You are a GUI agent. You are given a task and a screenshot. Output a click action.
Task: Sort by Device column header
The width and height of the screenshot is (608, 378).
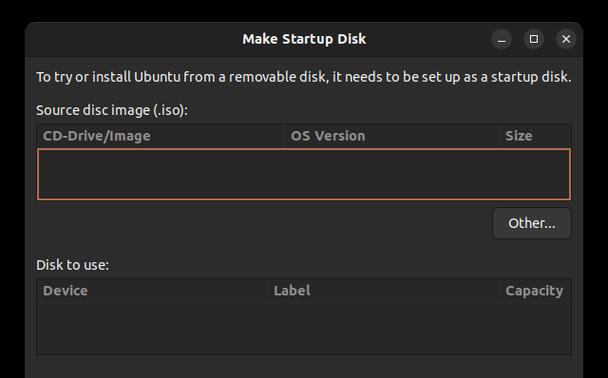tap(153, 291)
